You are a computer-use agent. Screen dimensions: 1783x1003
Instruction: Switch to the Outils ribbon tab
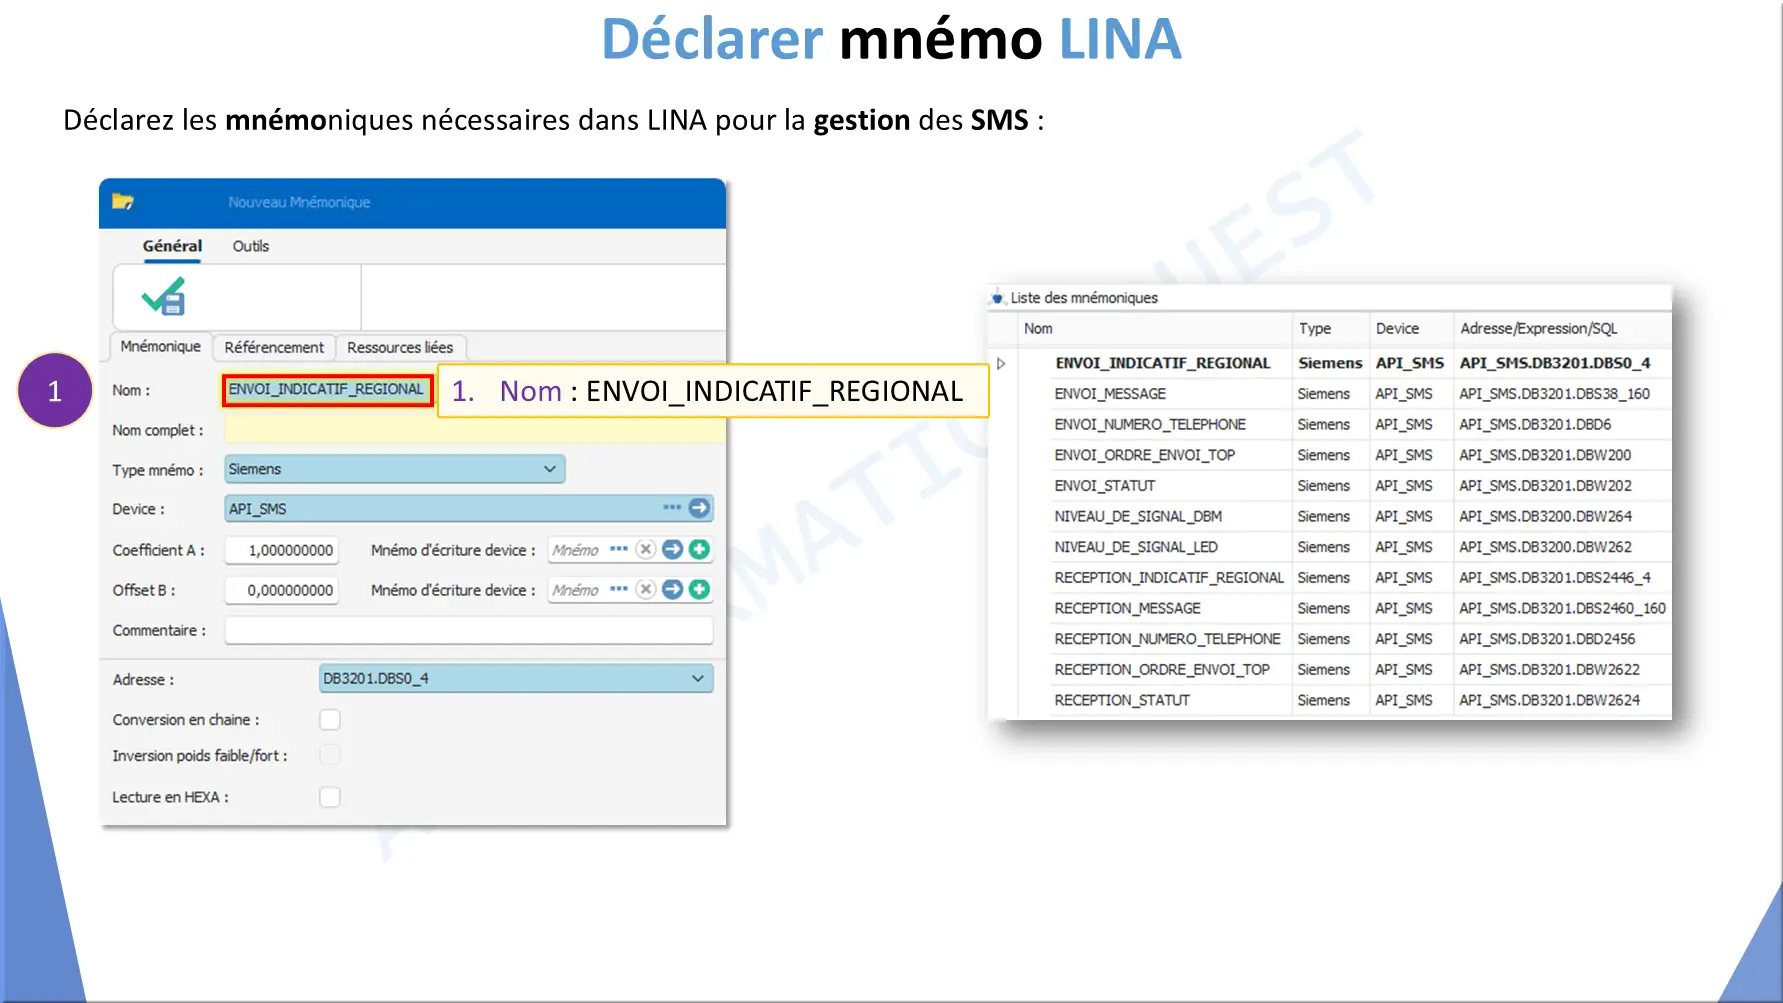pyautogui.click(x=250, y=246)
